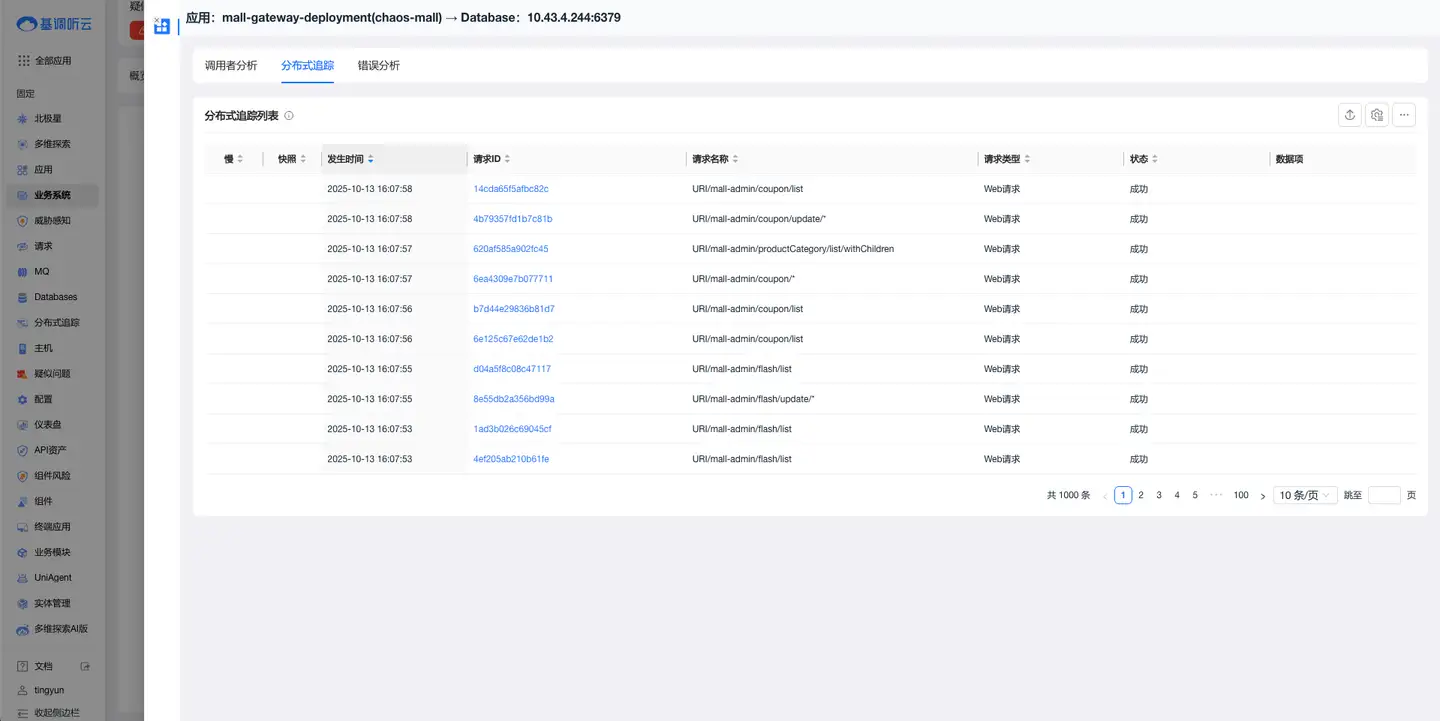Expand the pagination ellipsis for more pages

coord(1216,495)
